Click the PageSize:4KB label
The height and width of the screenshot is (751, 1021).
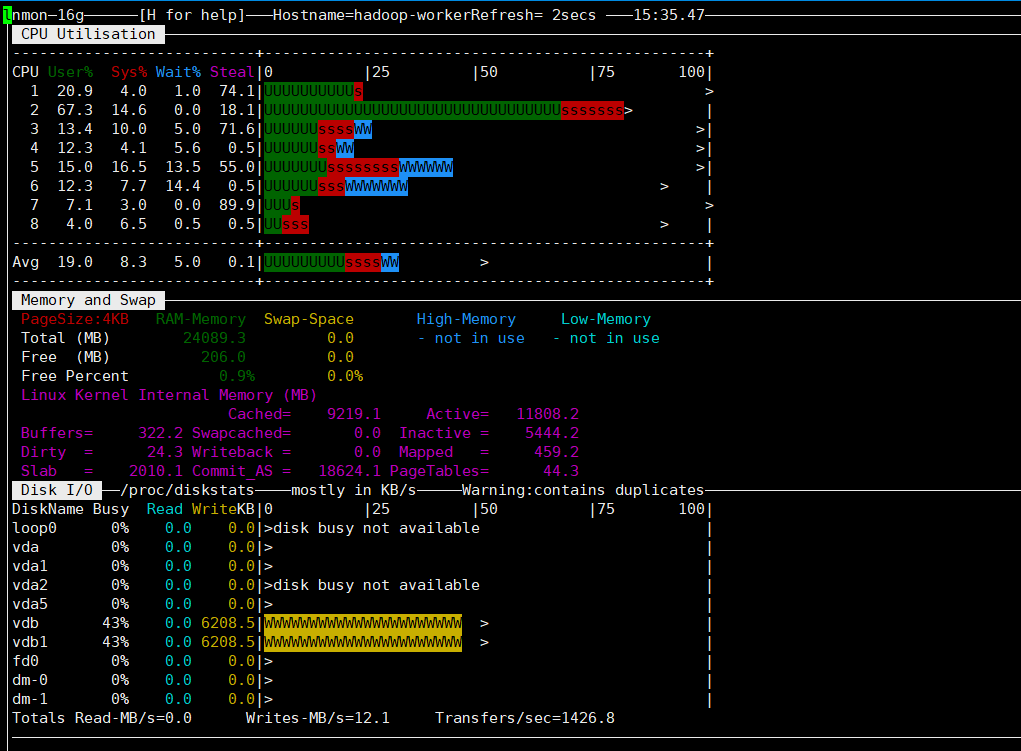pos(74,319)
